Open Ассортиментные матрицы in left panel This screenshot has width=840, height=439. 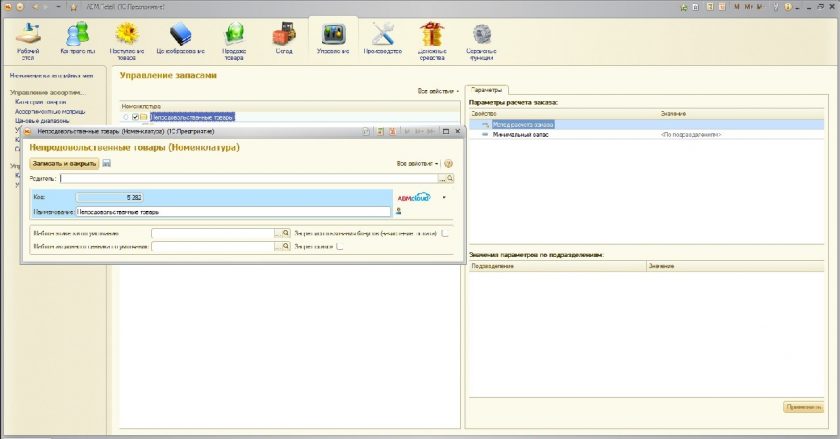(x=50, y=111)
